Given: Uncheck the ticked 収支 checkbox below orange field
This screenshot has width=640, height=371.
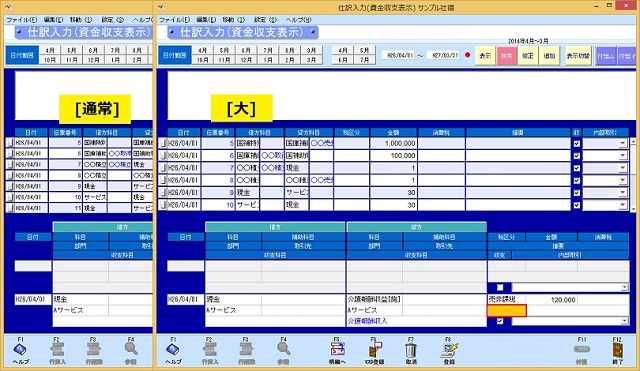Looking at the screenshot, I should pyautogui.click(x=500, y=321).
